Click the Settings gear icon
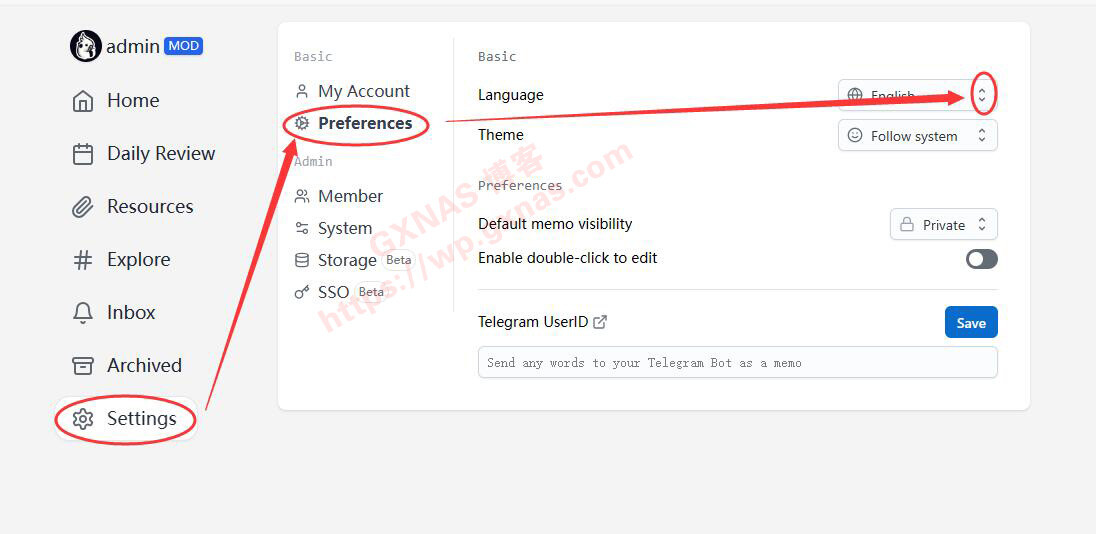Image resolution: width=1096 pixels, height=534 pixels. tap(83, 419)
